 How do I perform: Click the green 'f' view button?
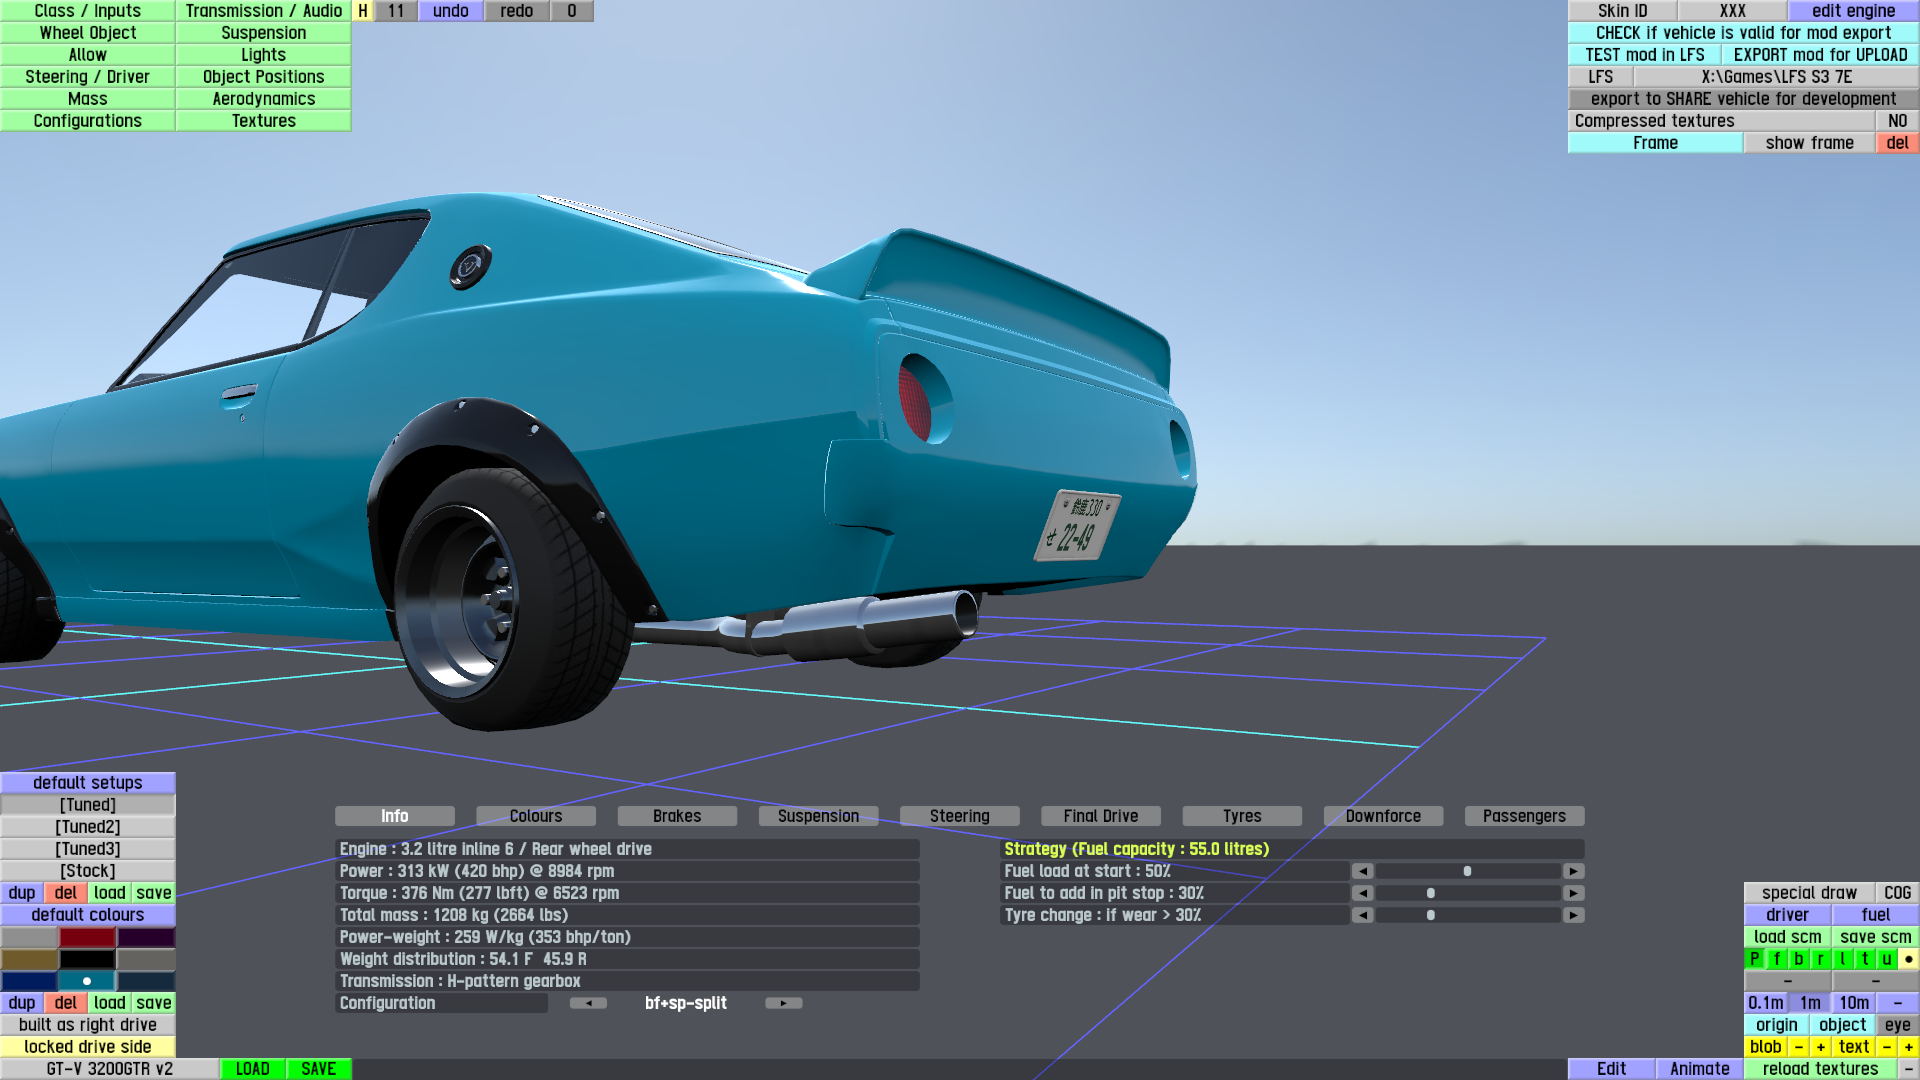tap(1777, 959)
